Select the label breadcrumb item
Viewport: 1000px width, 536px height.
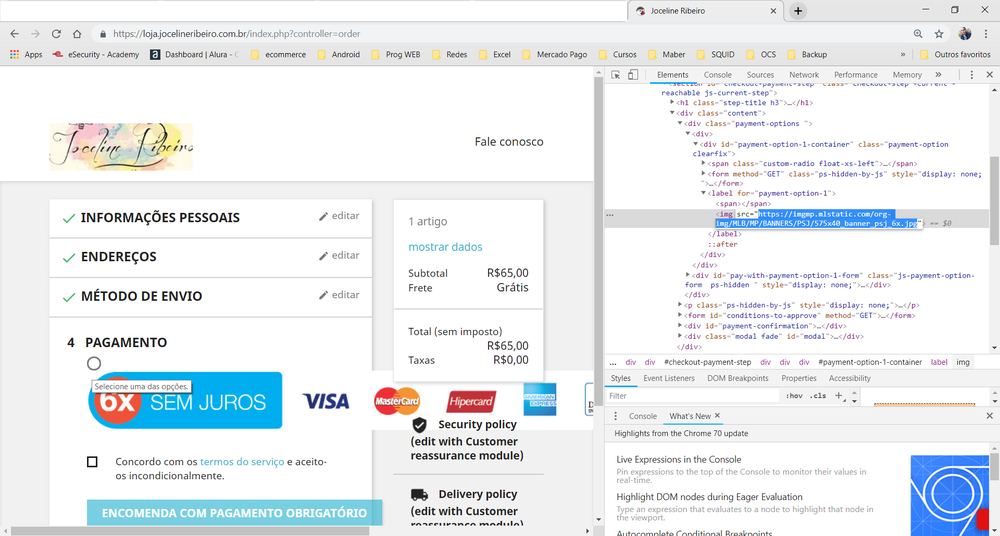(x=939, y=362)
